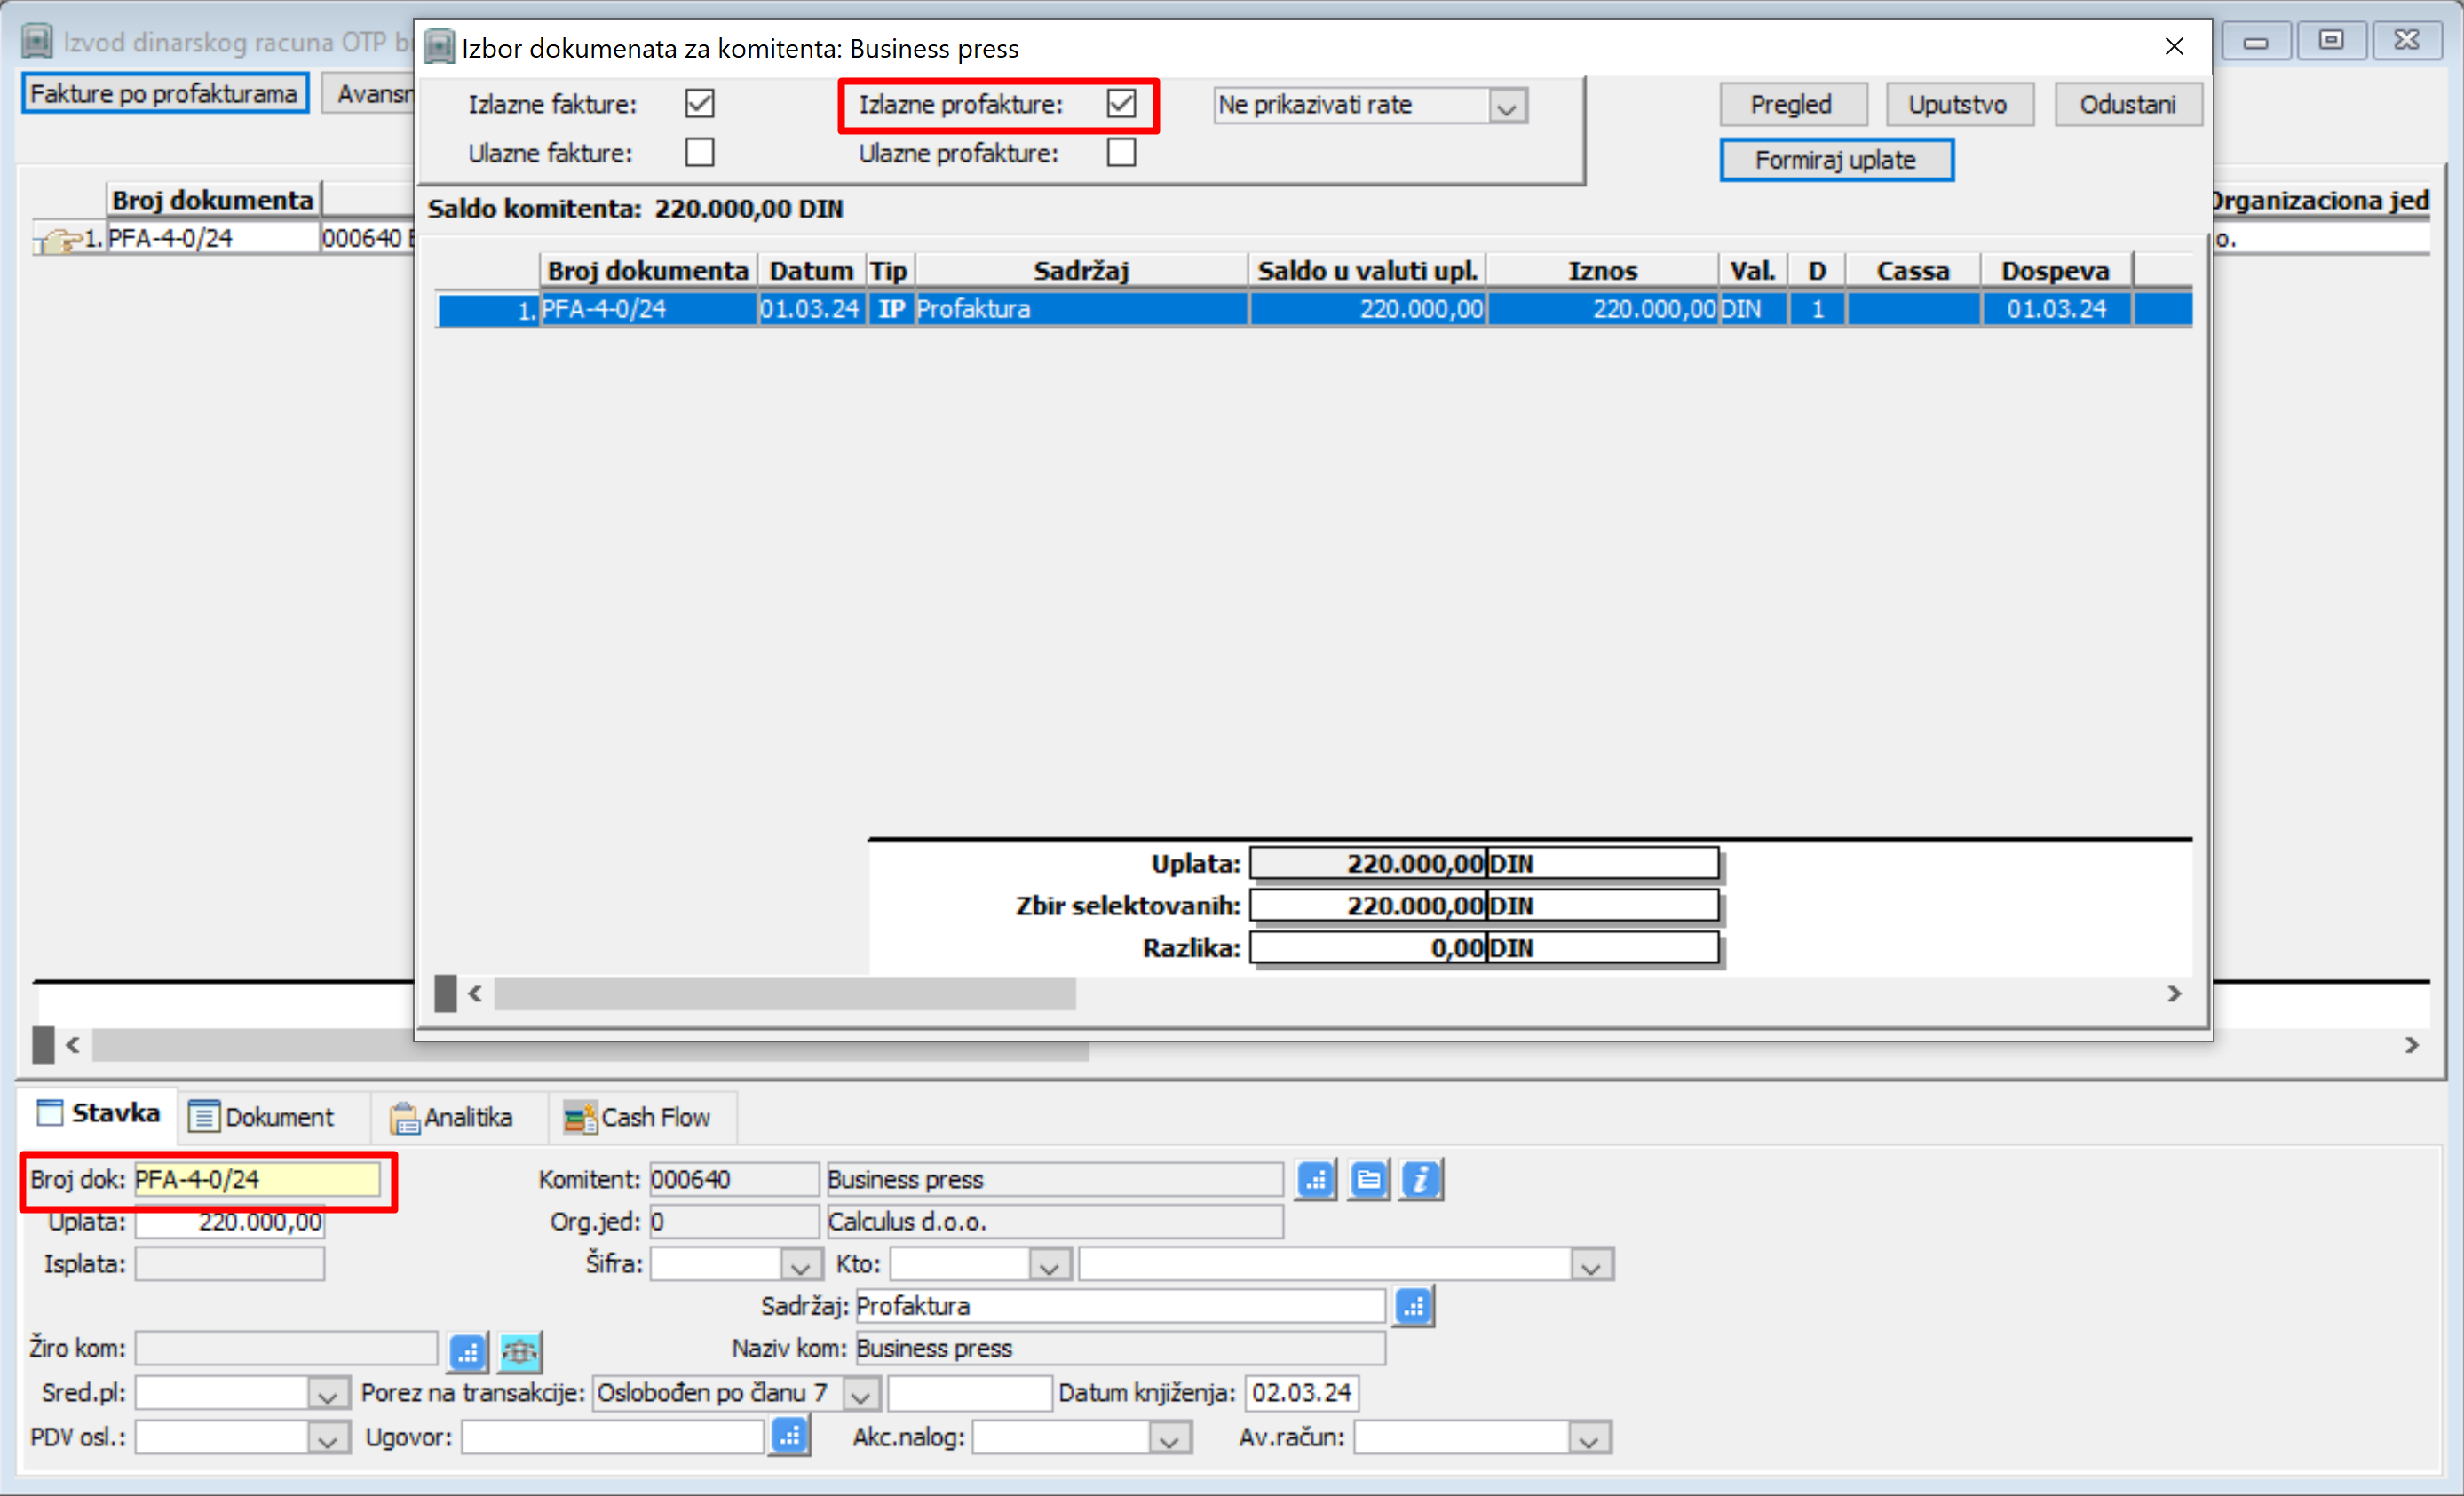Expand the Ne prikazivati rate dropdown
2464x1496 pixels.
[1506, 106]
